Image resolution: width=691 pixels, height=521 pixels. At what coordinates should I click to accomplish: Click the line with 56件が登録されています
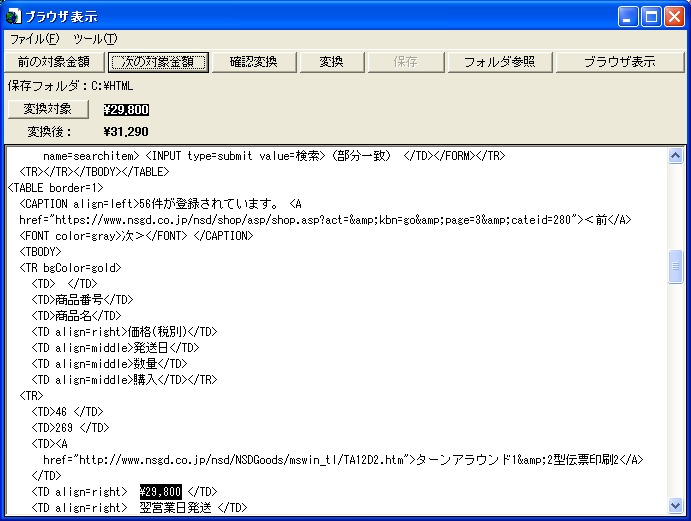[160, 204]
